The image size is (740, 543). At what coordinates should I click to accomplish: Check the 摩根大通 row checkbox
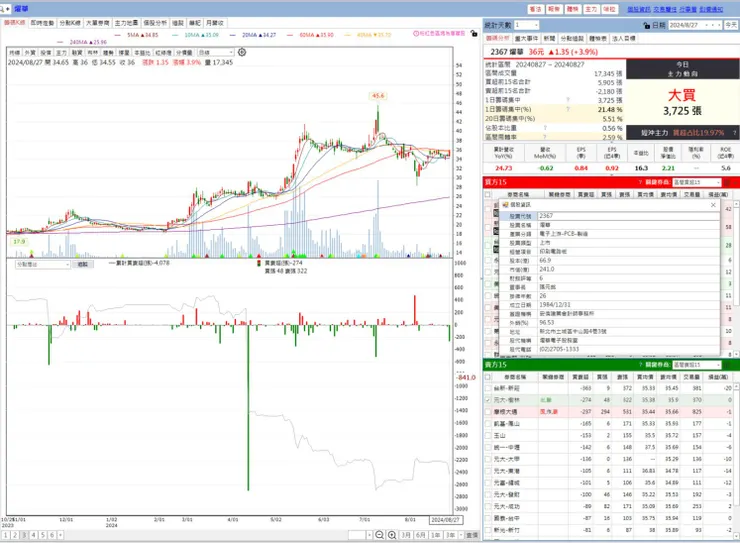click(488, 412)
